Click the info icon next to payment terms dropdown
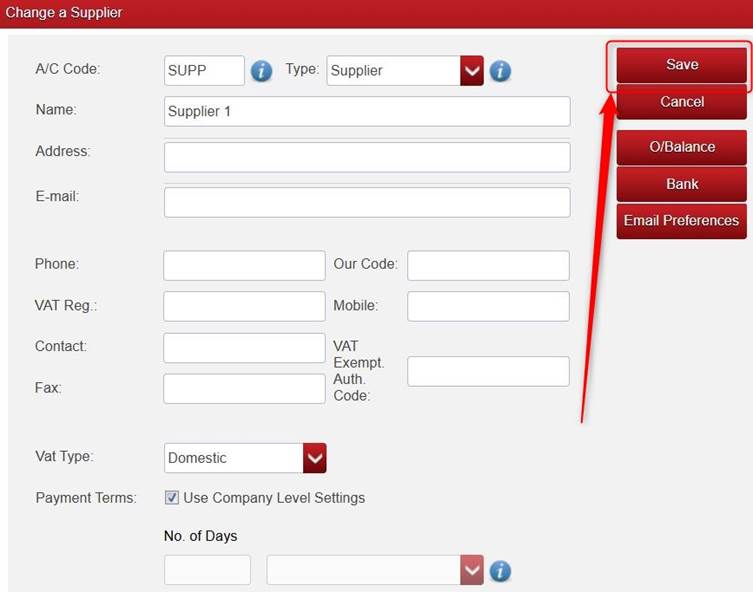Viewport: 753px width, 592px height. [500, 571]
